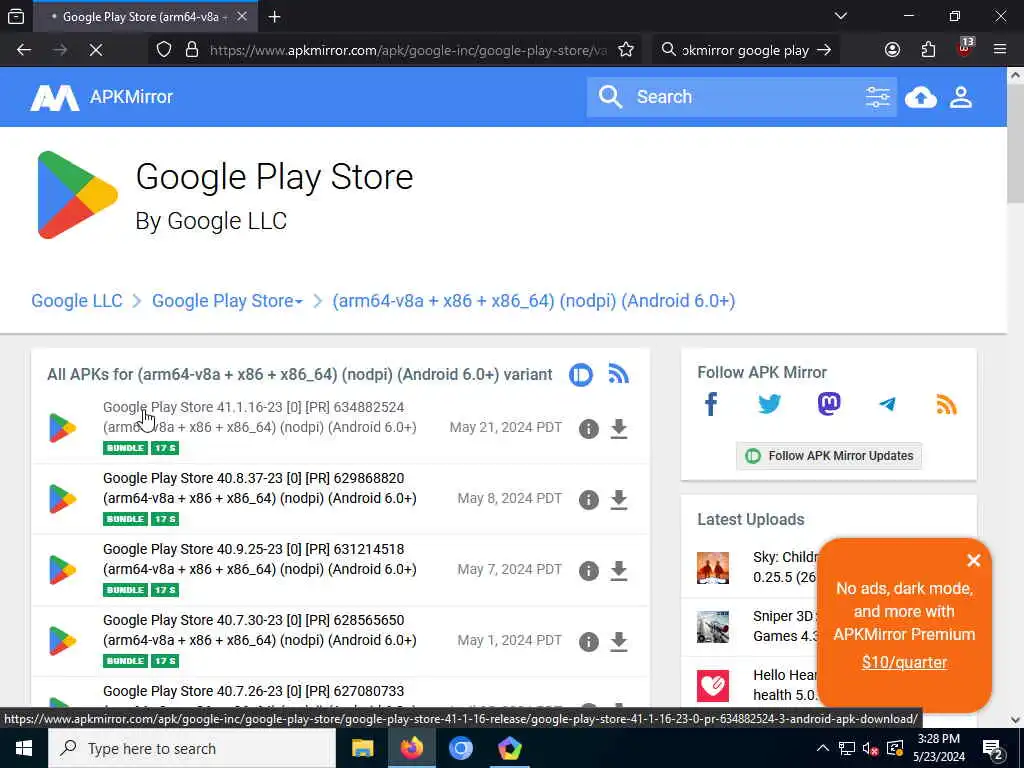The width and height of the screenshot is (1024, 768).
Task: Click the BUNDLE badge under Play Store 41.1.16-23
Action: [x=125, y=448]
